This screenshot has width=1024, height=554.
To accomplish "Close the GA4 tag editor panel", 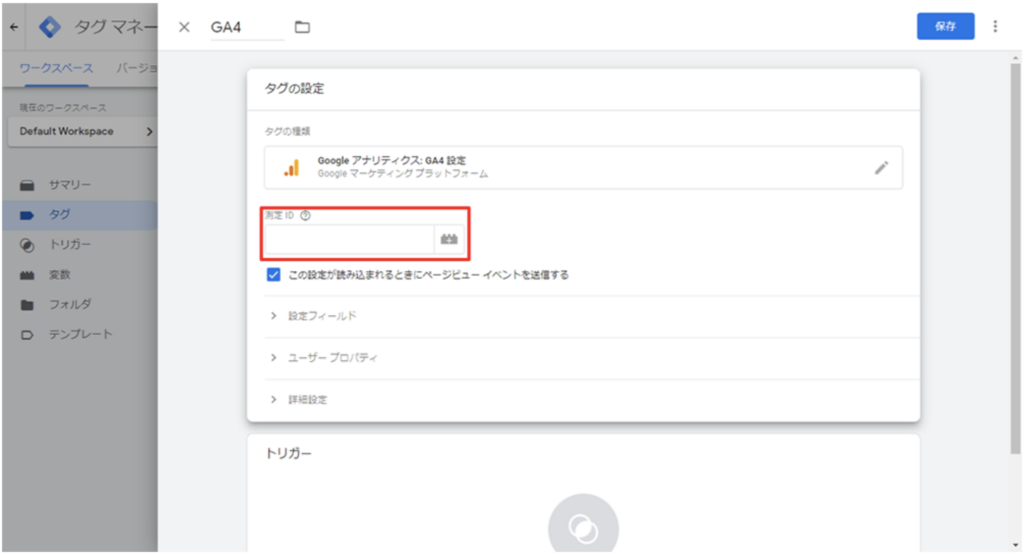I will point(184,27).
